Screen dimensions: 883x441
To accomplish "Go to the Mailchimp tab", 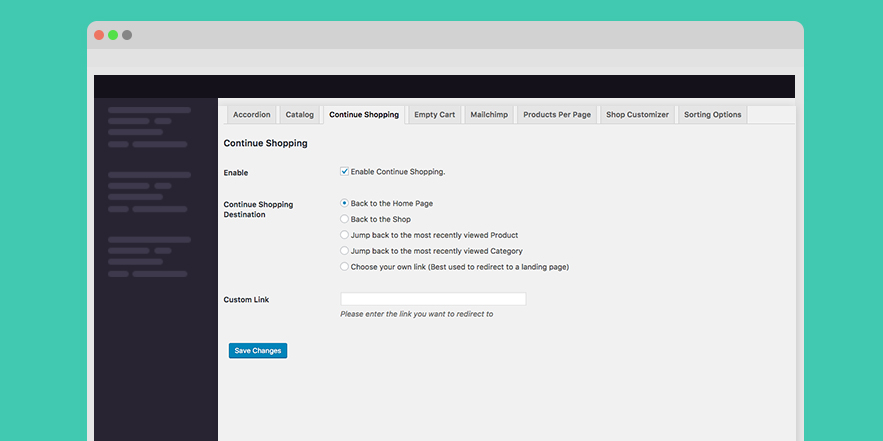I will 489,114.
